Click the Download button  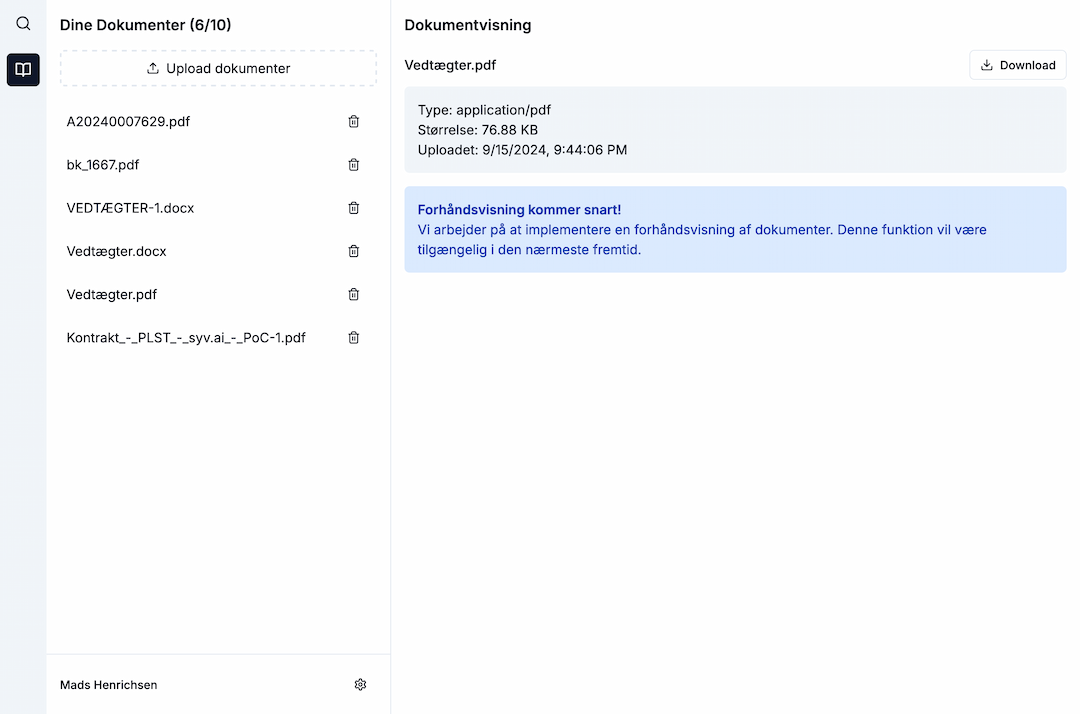tap(1017, 65)
